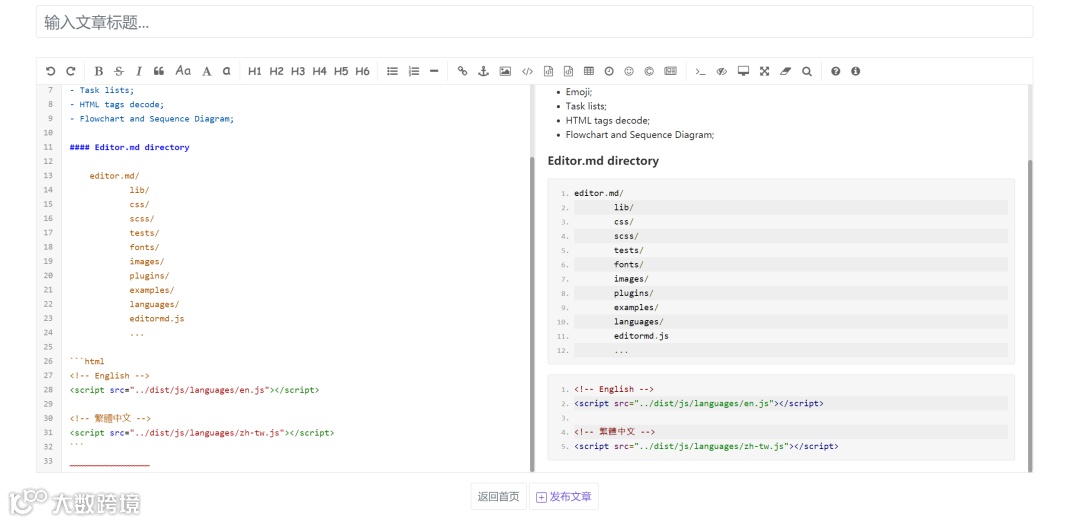1080x523 pixels.
Task: Click the 发布文章 publish button
Action: pos(563,497)
